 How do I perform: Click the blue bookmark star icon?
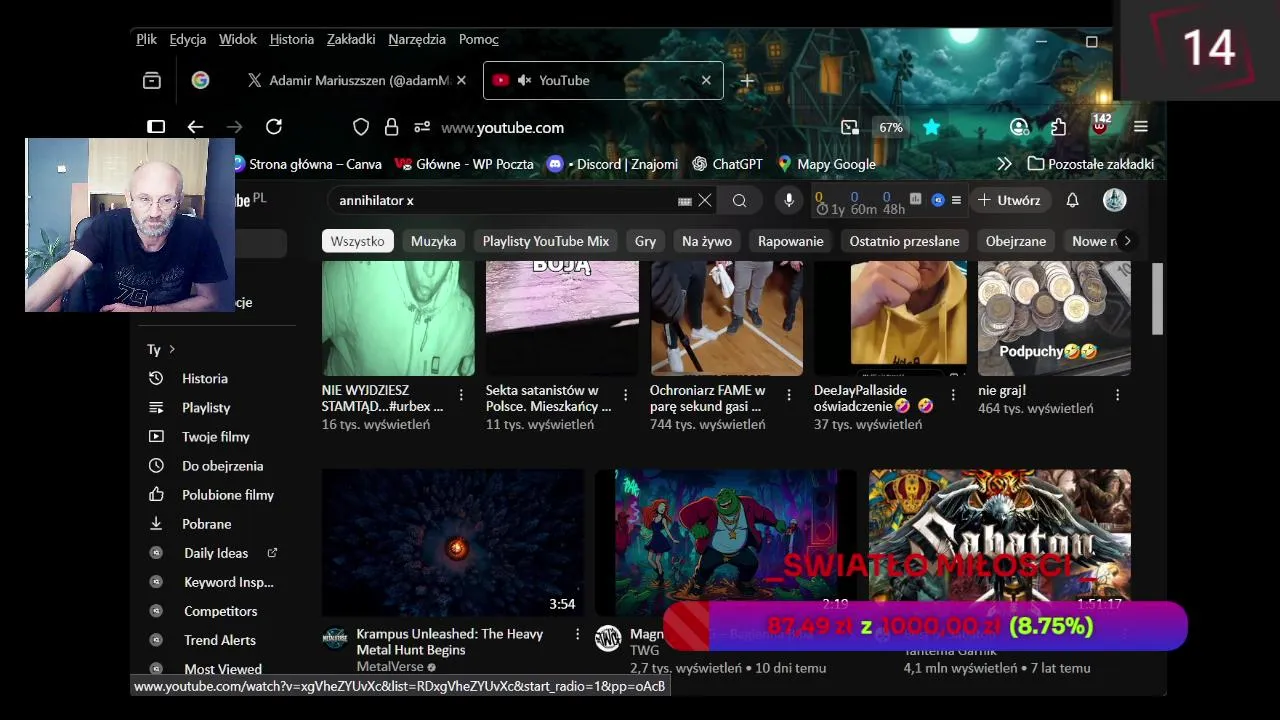932,127
